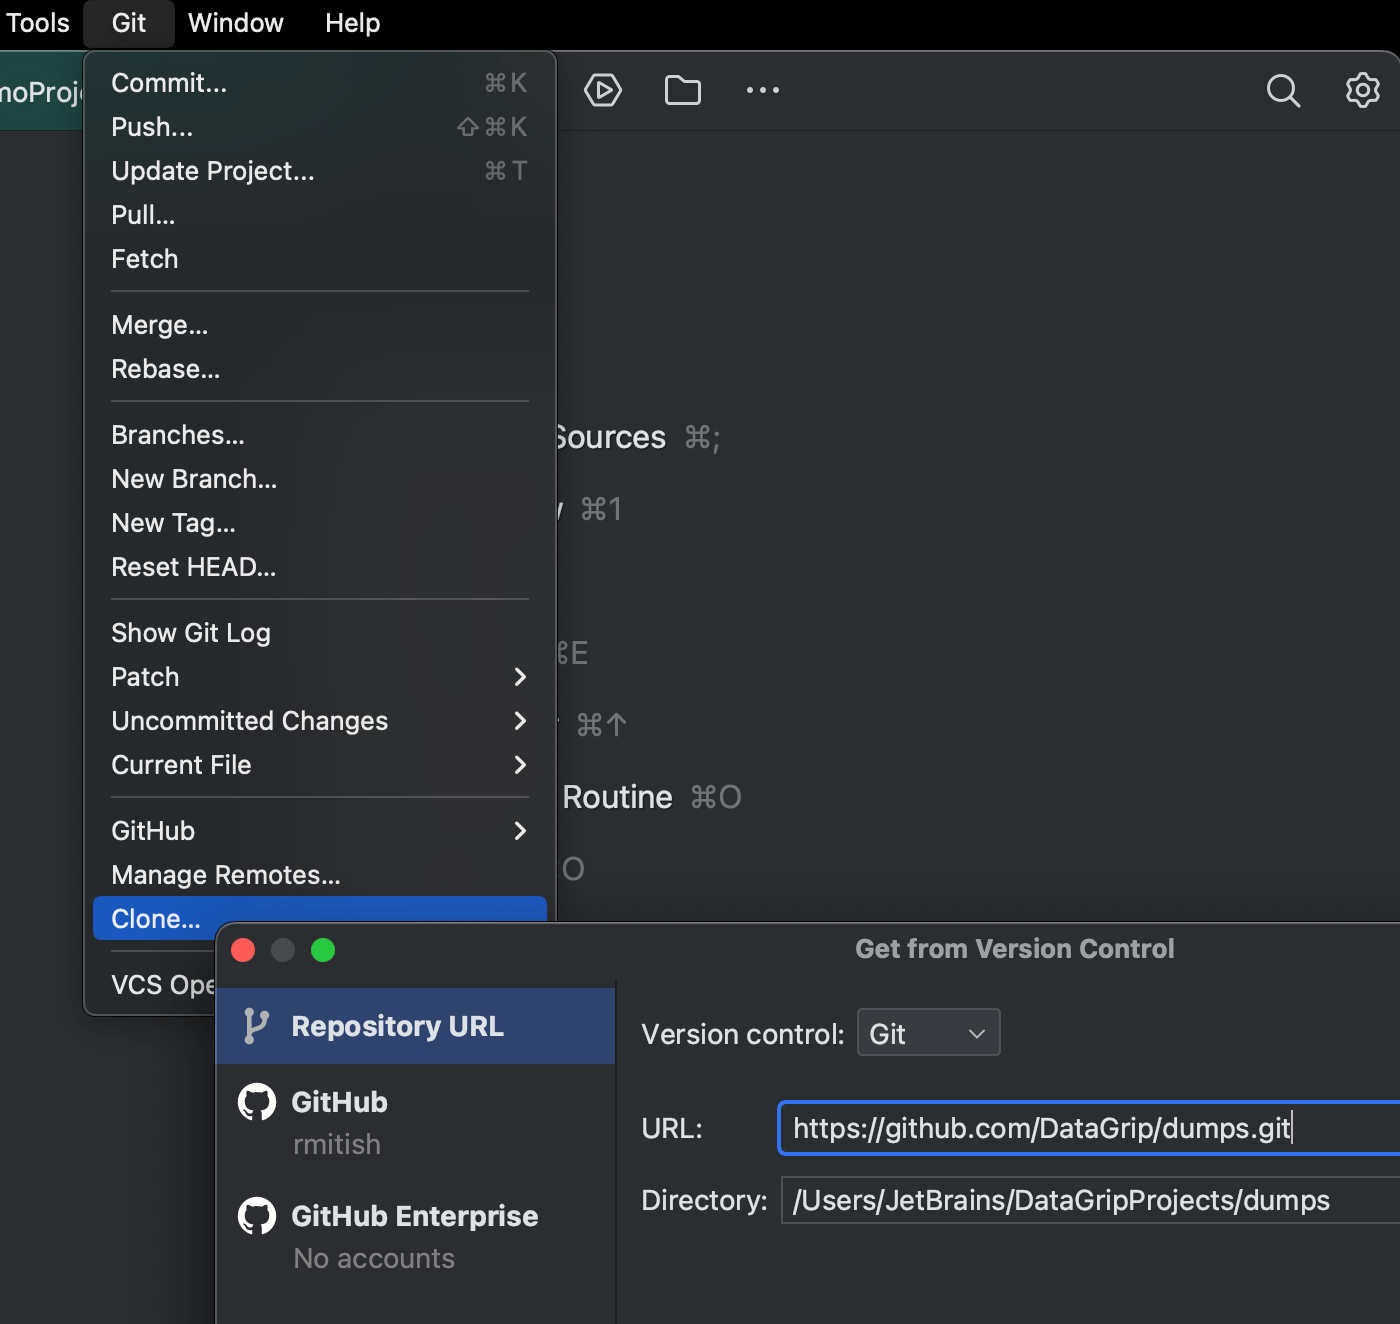1400x1324 pixels.
Task: Open IDE Settings via the gear icon
Action: [1362, 90]
